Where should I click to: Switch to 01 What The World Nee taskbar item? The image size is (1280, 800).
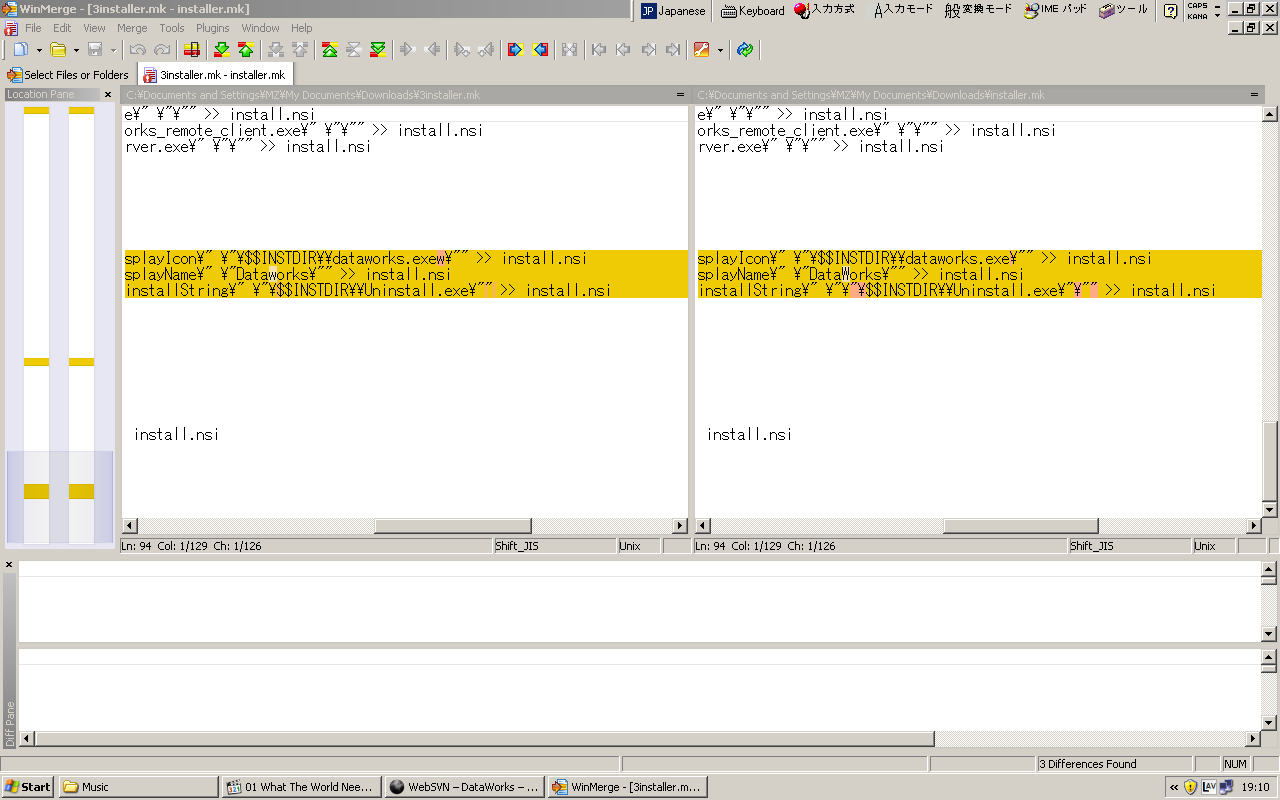pos(302,787)
